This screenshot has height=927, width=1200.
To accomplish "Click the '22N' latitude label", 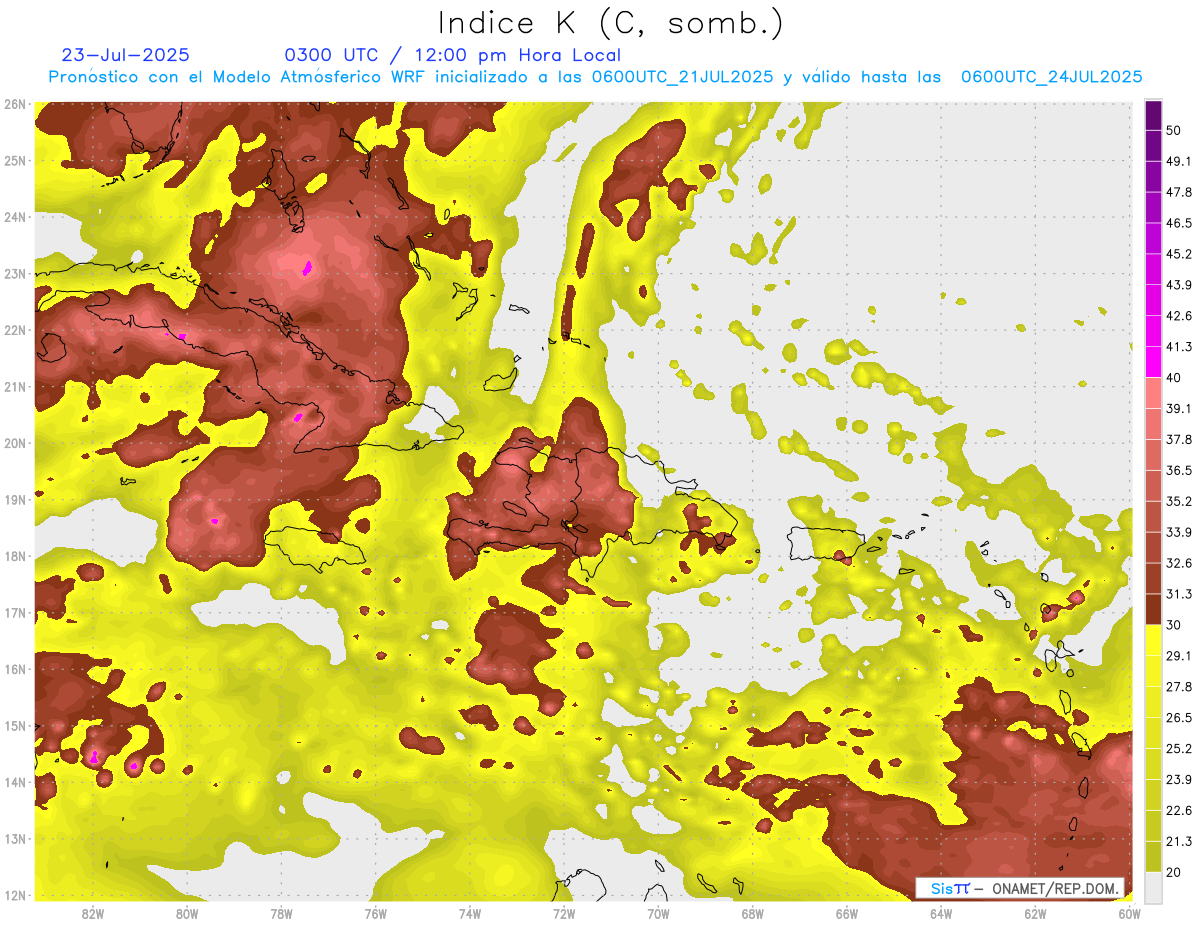I will [15, 330].
